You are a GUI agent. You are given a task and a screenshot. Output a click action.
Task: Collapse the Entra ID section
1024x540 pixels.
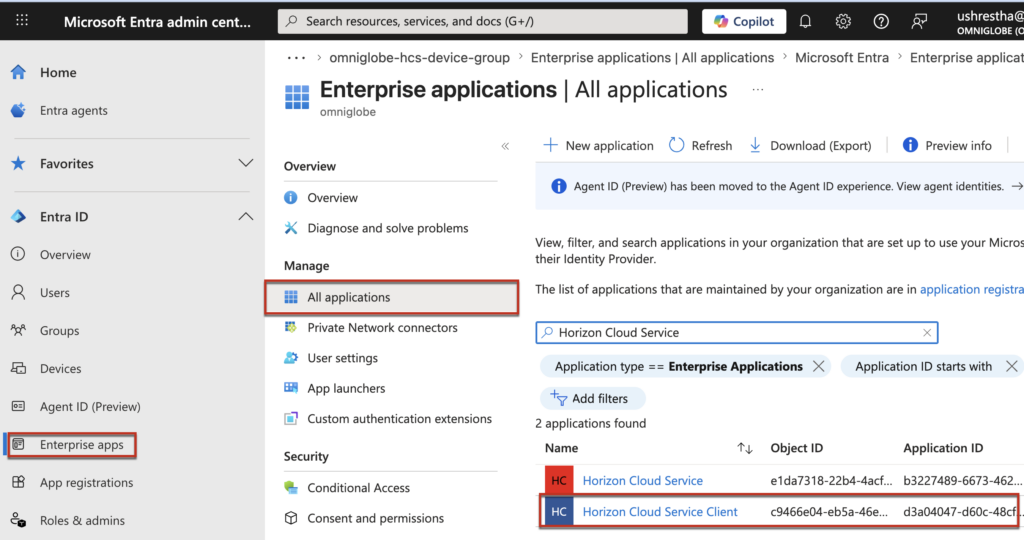(245, 217)
